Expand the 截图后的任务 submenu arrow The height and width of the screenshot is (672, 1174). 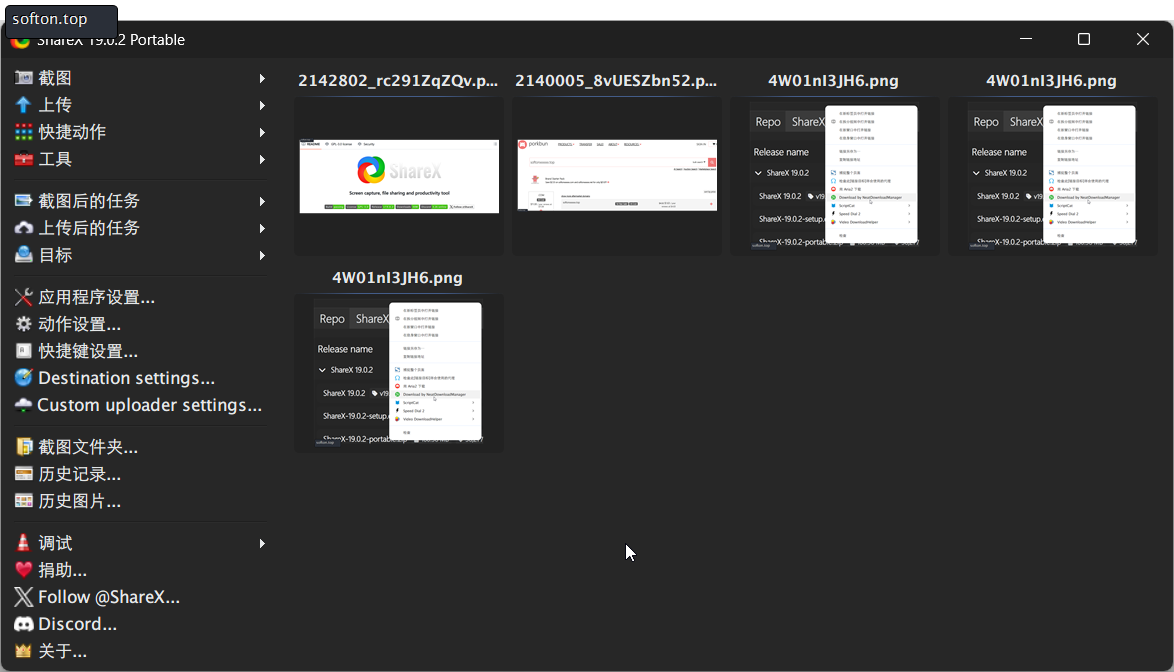pos(262,201)
